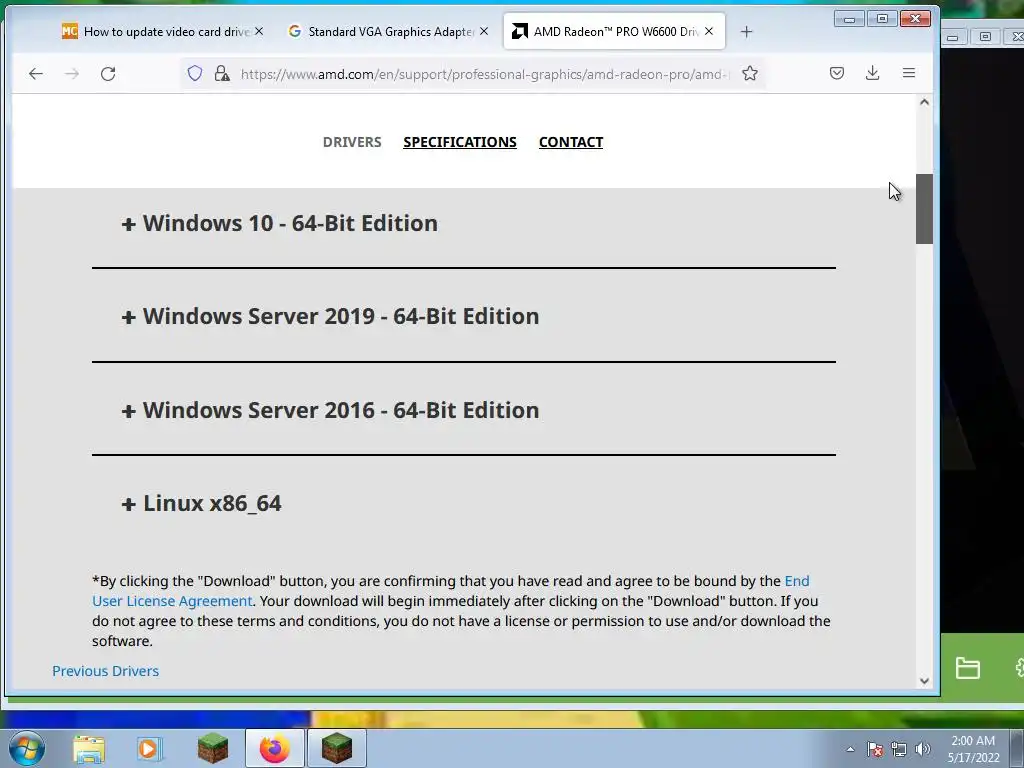Screen dimensions: 1024x768
Task: Show hidden system tray icons
Action: (x=850, y=749)
